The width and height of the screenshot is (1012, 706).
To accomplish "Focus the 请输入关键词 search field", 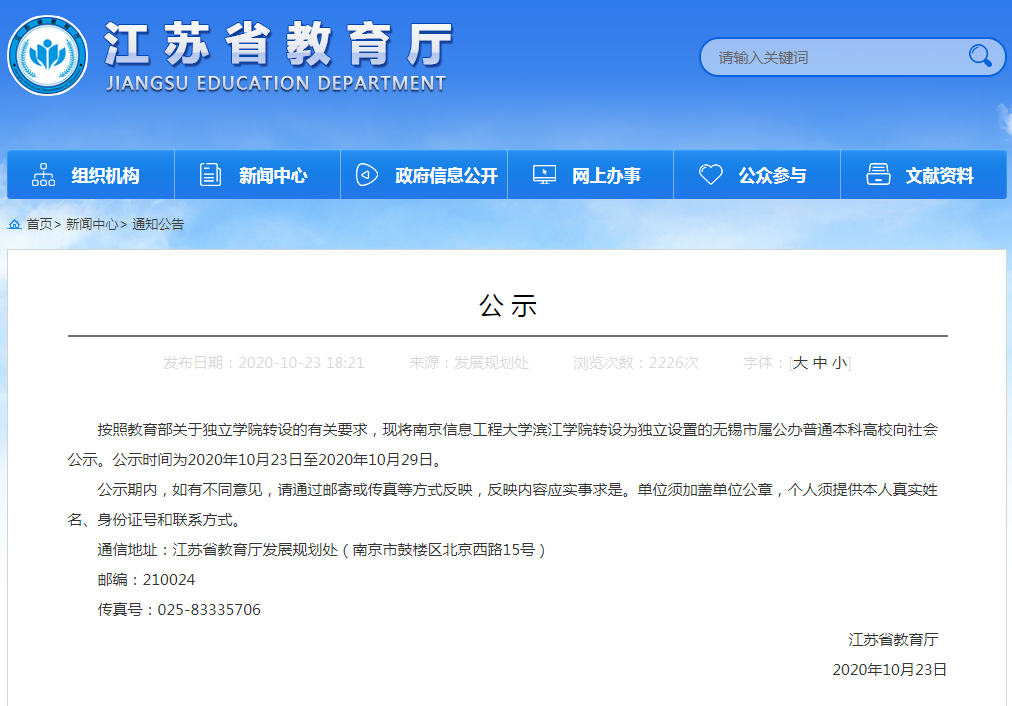I will tap(830, 57).
